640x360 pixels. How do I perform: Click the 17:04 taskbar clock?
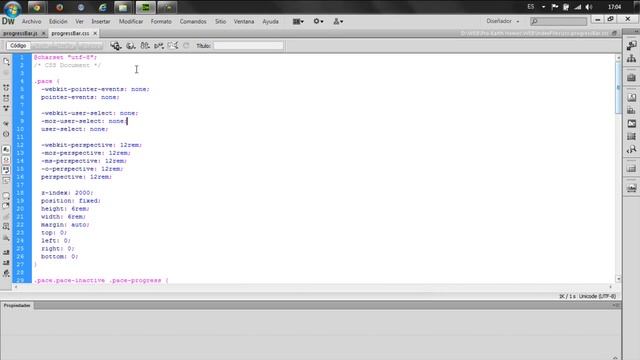click(614, 7)
